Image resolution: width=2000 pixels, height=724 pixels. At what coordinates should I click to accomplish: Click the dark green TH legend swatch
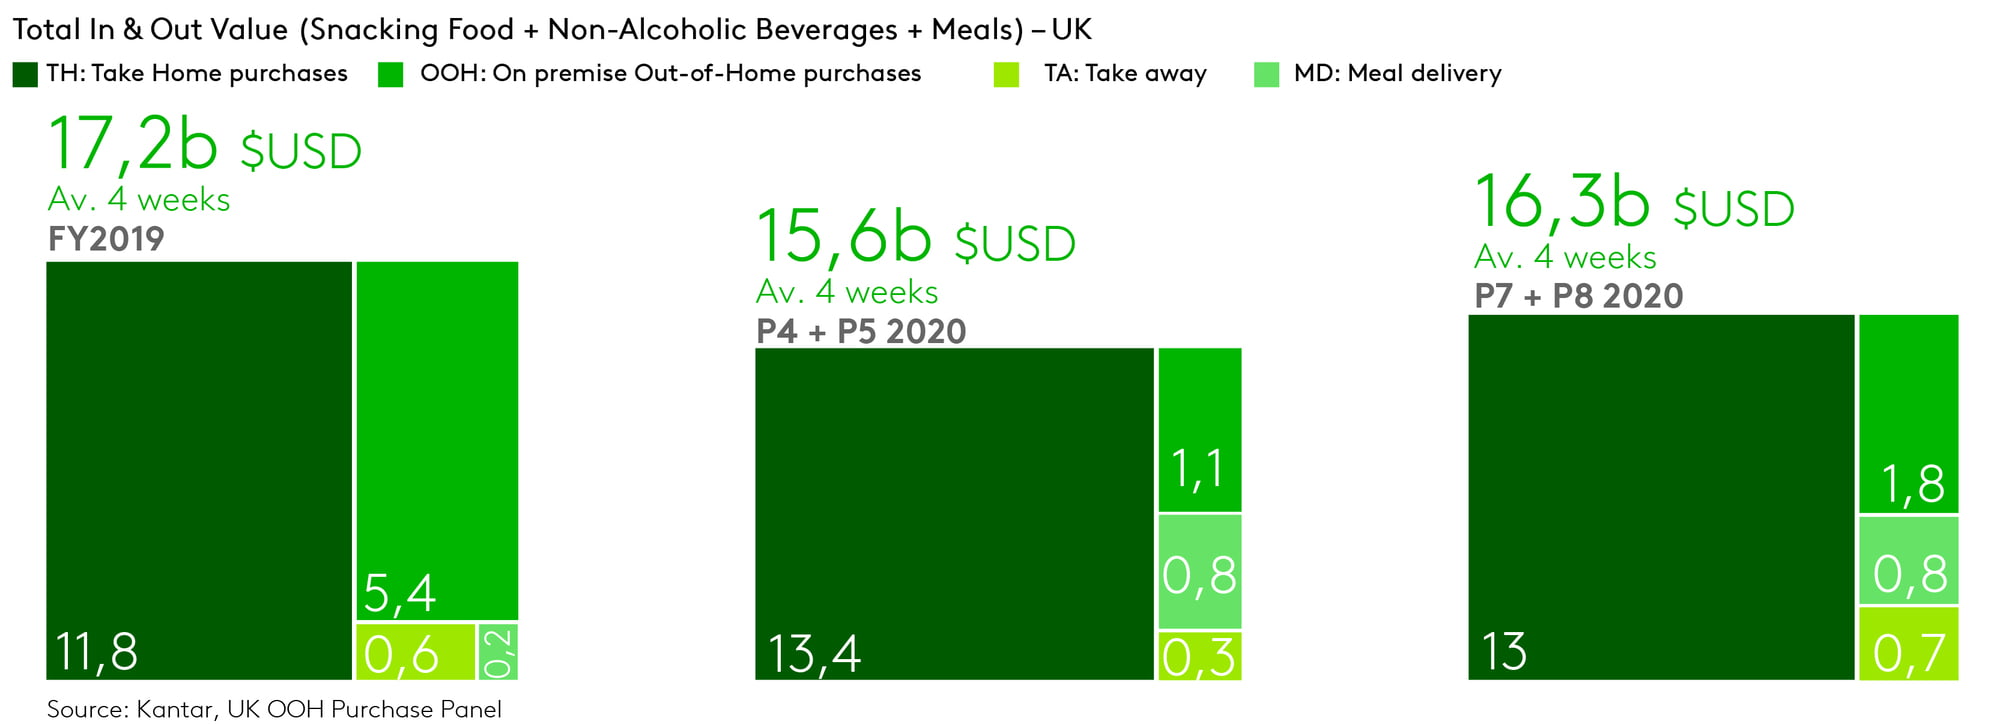[25, 75]
